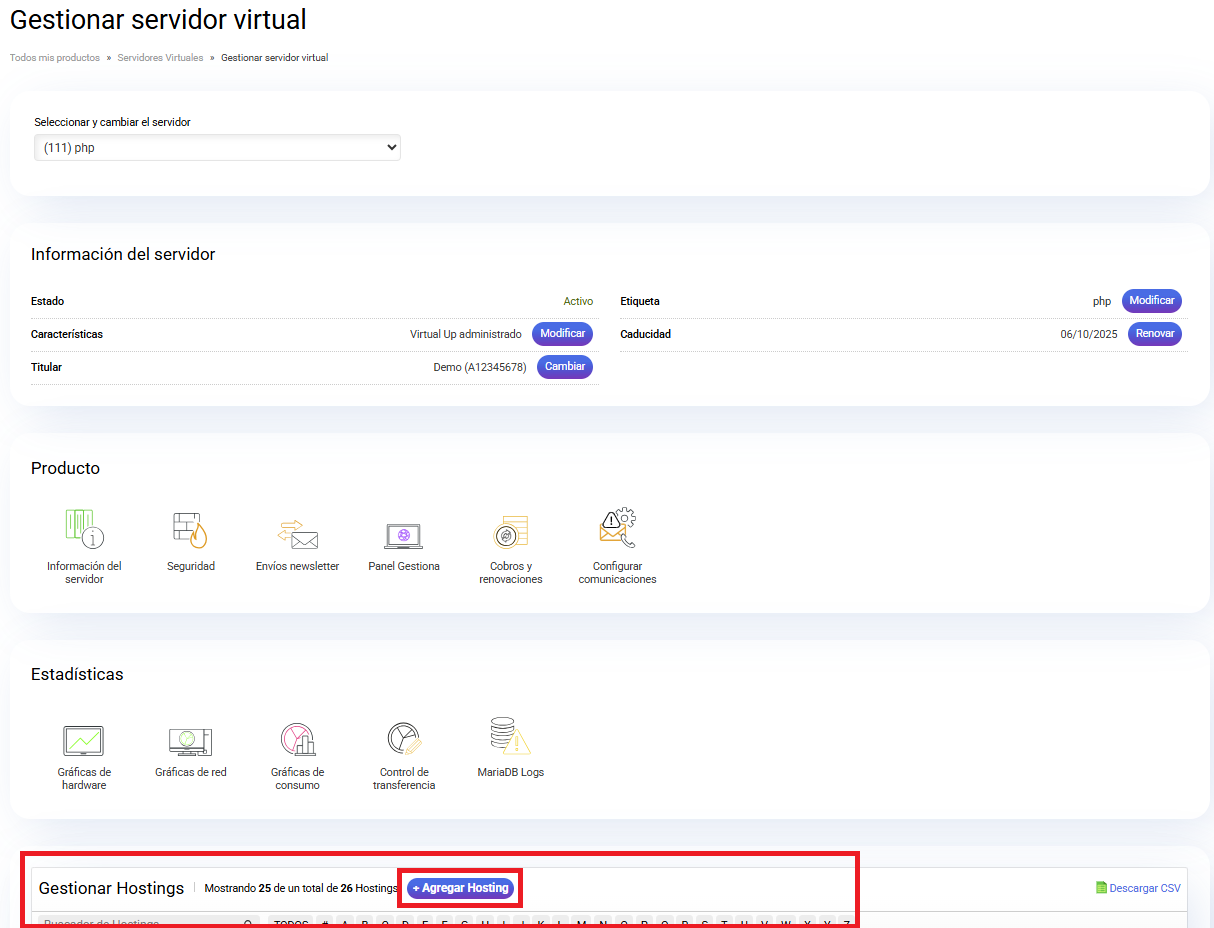Screen dimensions: 1214x928
Task: Click the Descargar CSV link
Action: coord(1138,888)
